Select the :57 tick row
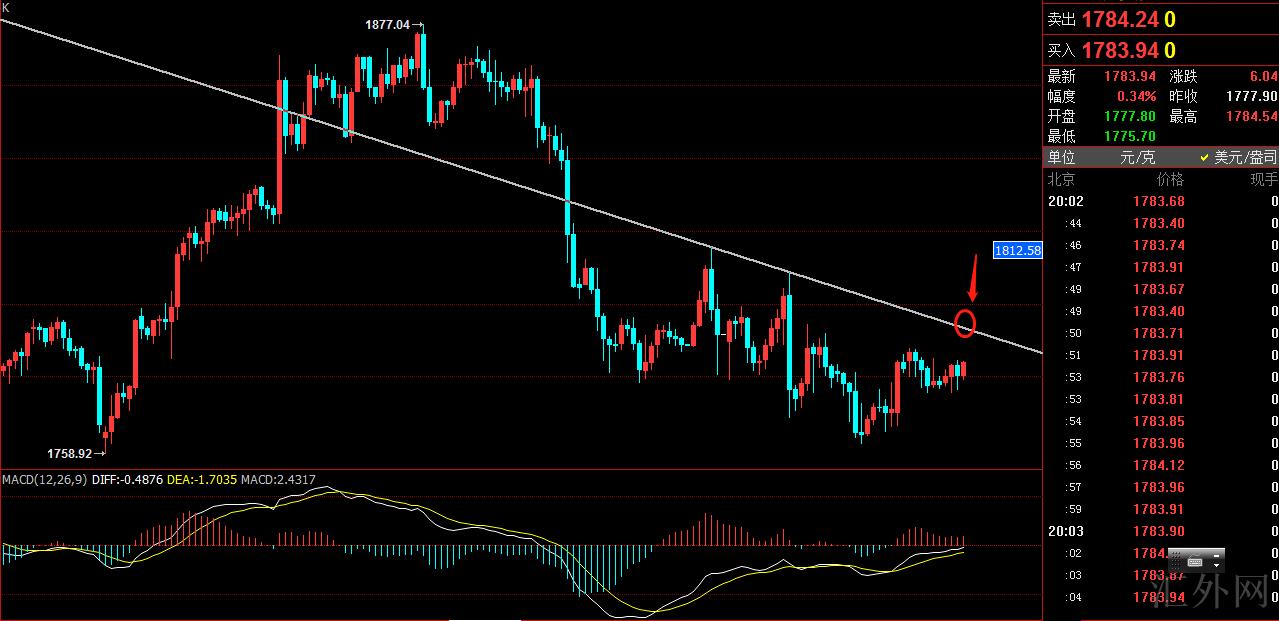 coord(1161,487)
